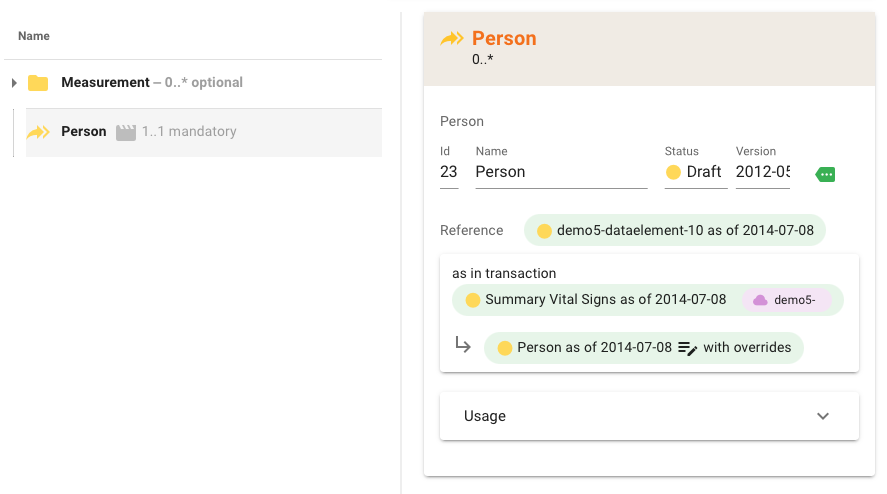The image size is (887, 494).
Task: Click the purple cloud icon on demo5 chip
Action: [x=760, y=300]
